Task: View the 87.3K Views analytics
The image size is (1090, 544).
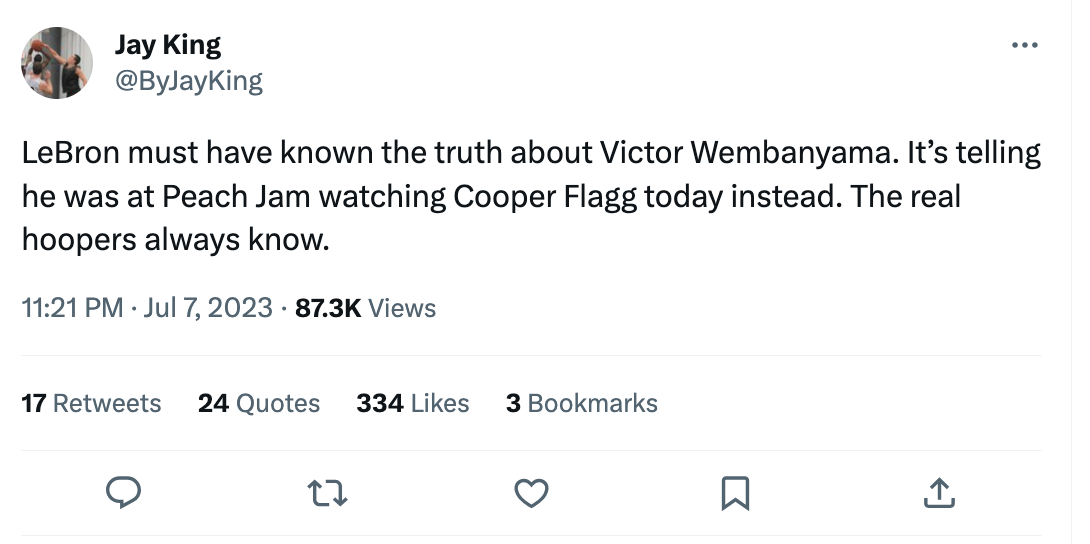Action: point(366,308)
